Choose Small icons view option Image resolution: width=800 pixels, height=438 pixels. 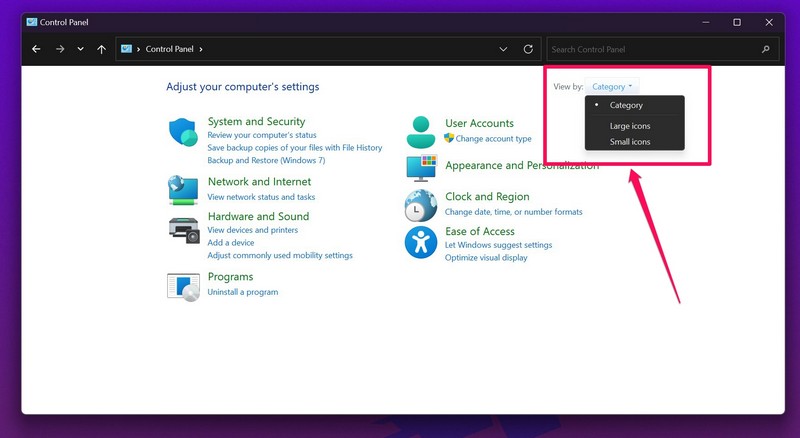(630, 142)
